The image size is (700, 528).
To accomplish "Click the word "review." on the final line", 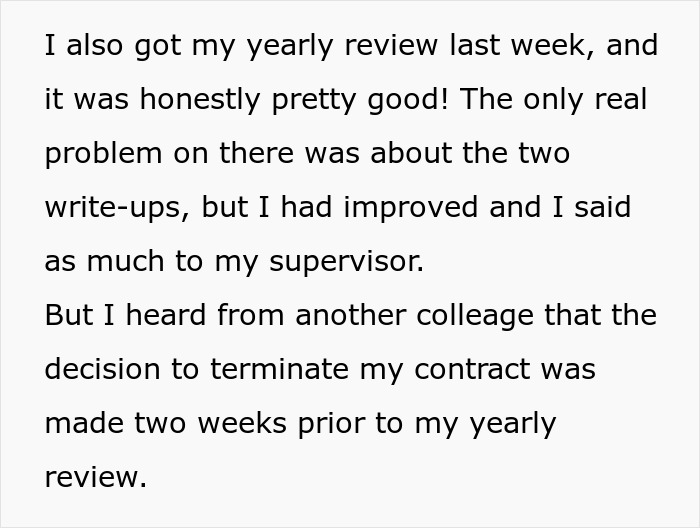I will point(95,477).
